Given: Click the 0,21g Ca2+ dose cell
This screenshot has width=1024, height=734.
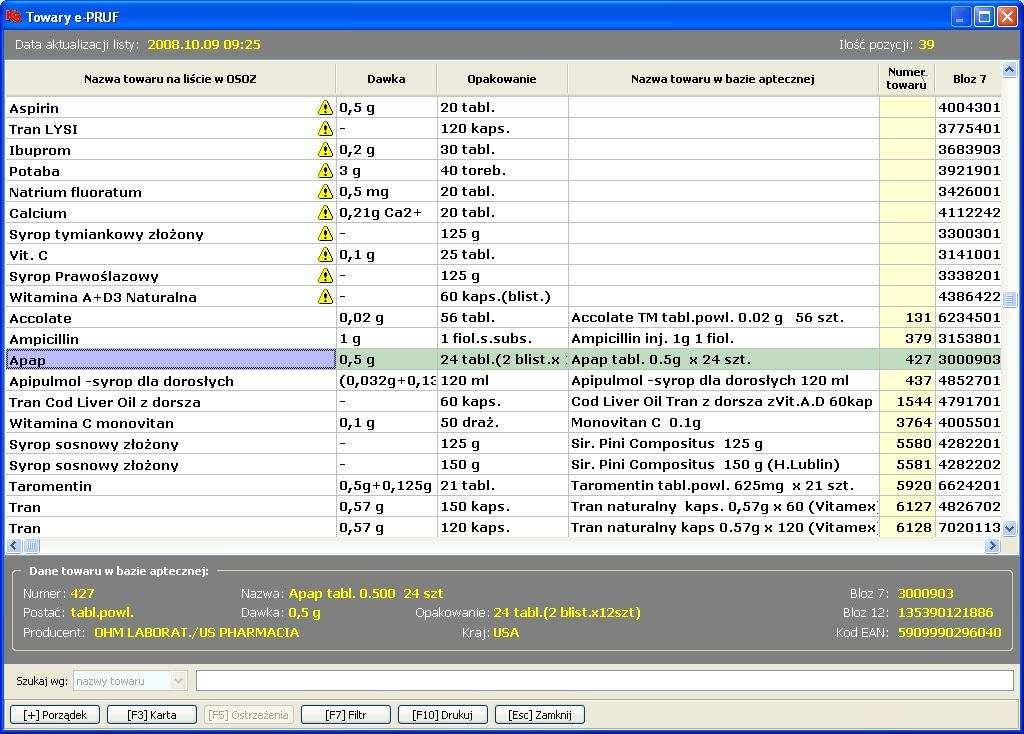Looking at the screenshot, I should pos(387,212).
